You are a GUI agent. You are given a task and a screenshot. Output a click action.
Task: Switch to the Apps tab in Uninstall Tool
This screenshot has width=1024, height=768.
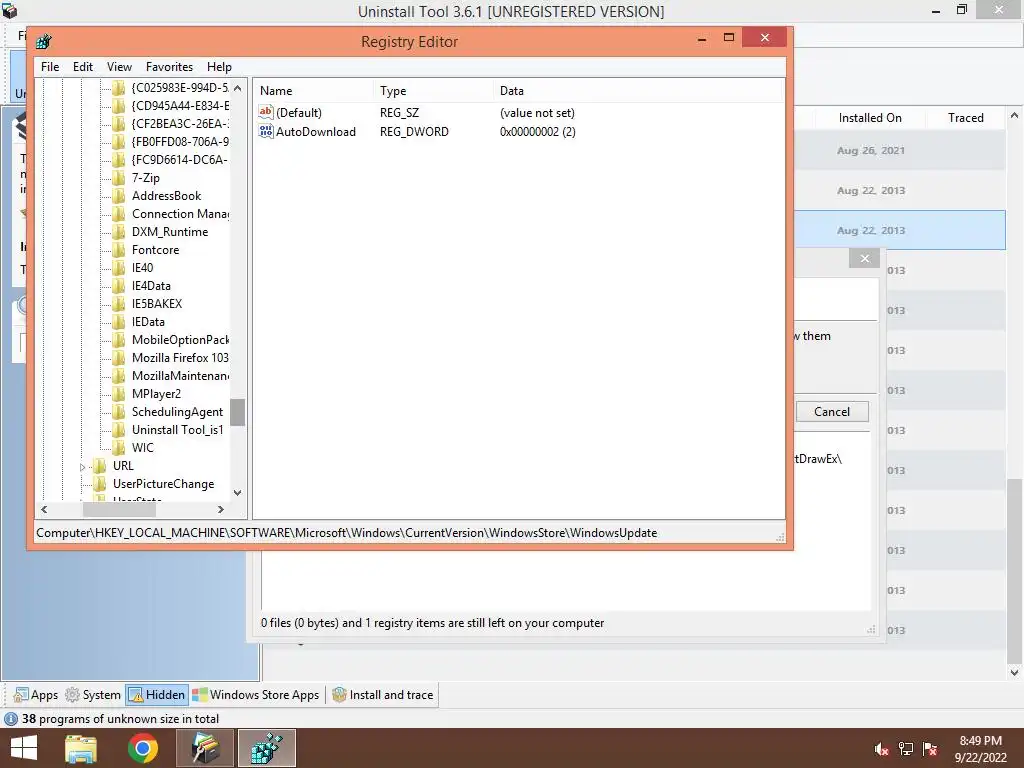point(36,695)
